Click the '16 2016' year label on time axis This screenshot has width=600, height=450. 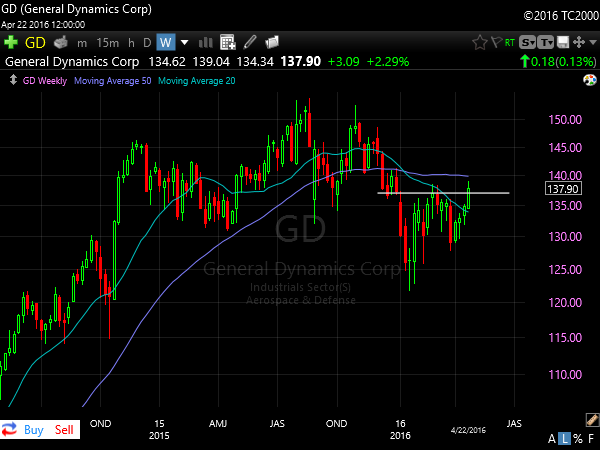click(400, 429)
